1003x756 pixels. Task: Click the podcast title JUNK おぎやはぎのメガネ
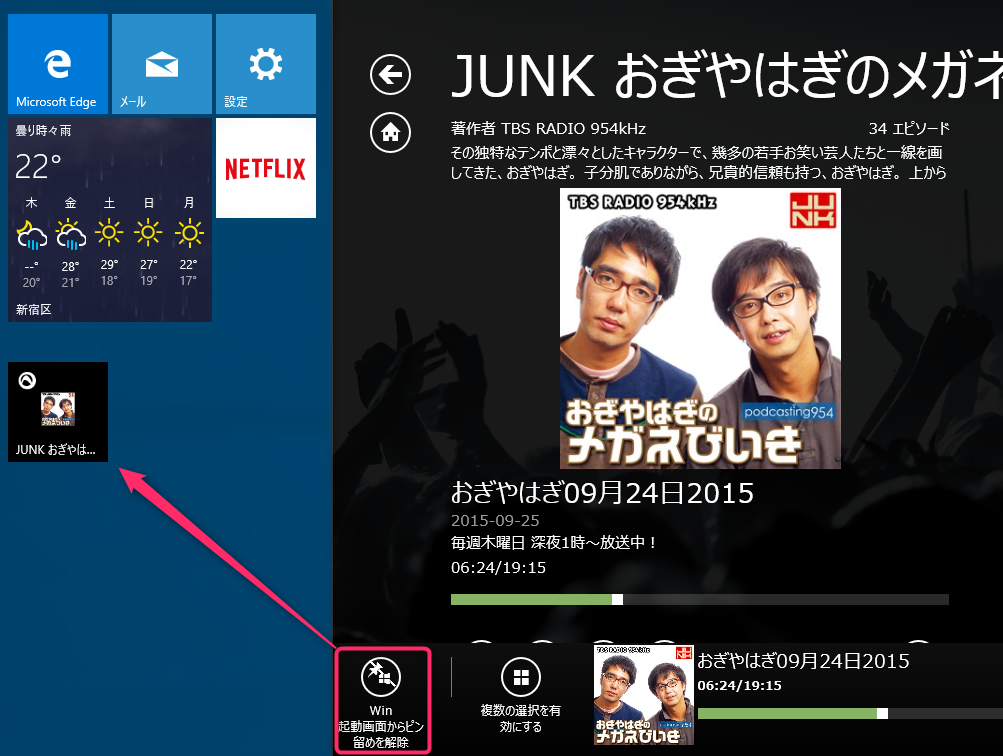tap(727, 75)
